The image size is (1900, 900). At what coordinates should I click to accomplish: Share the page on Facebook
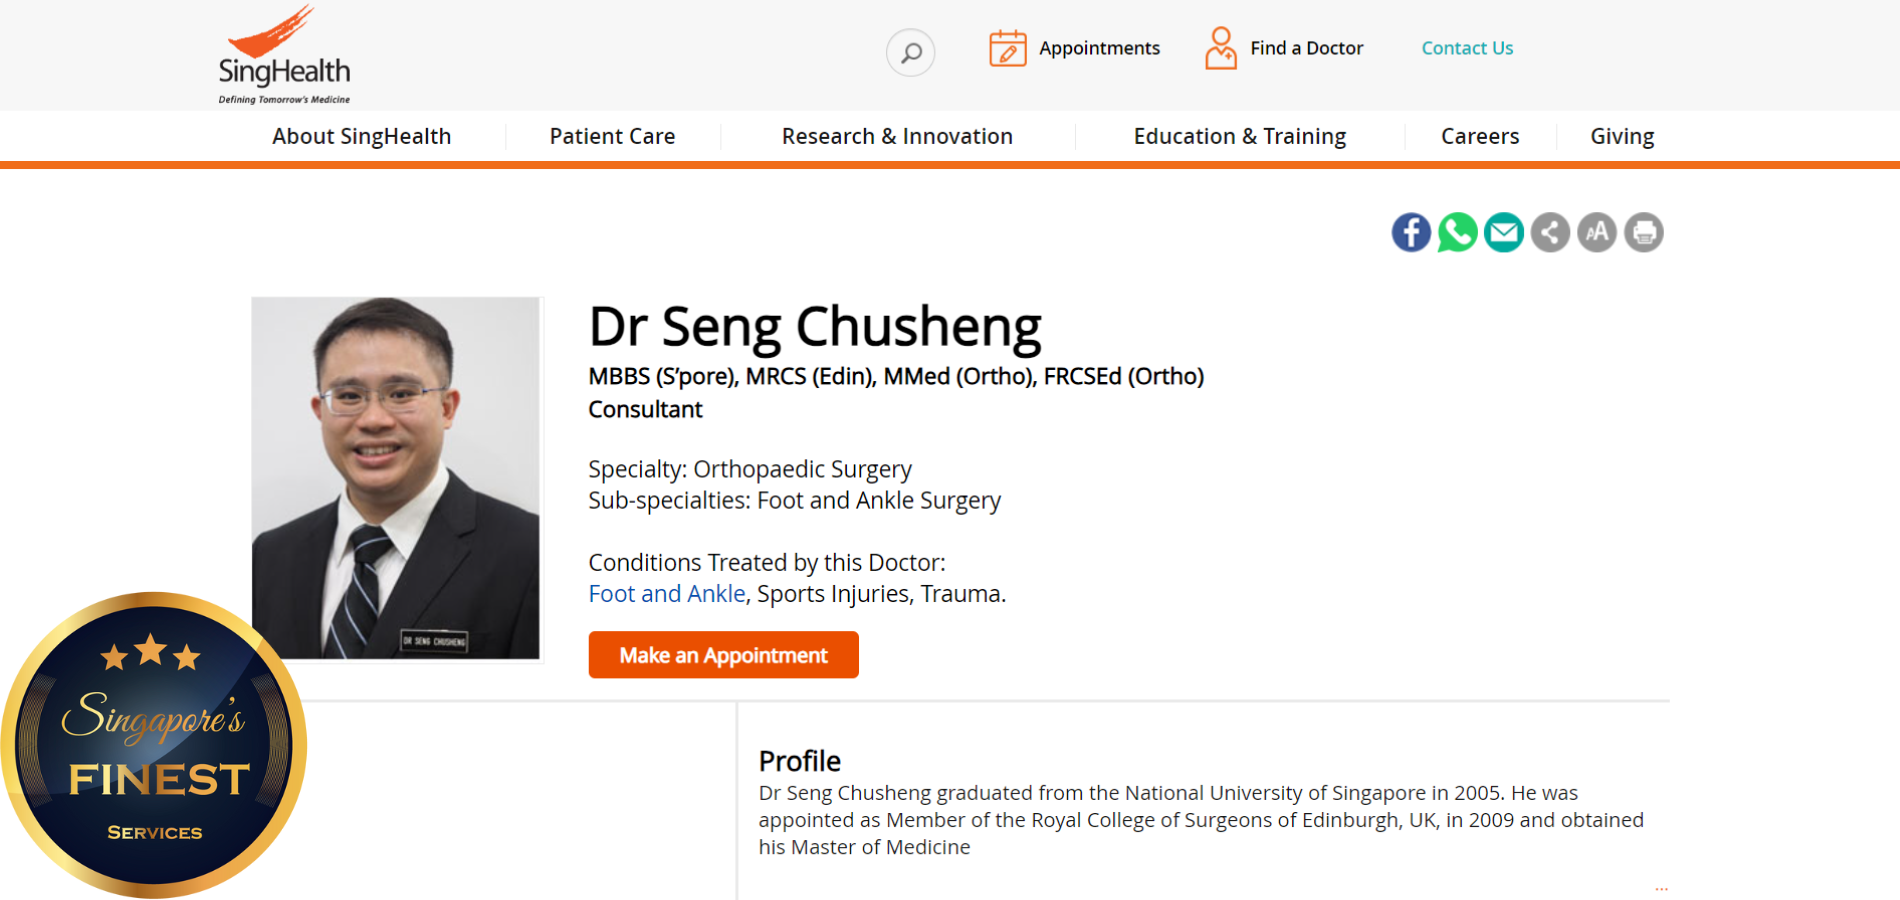click(x=1411, y=232)
